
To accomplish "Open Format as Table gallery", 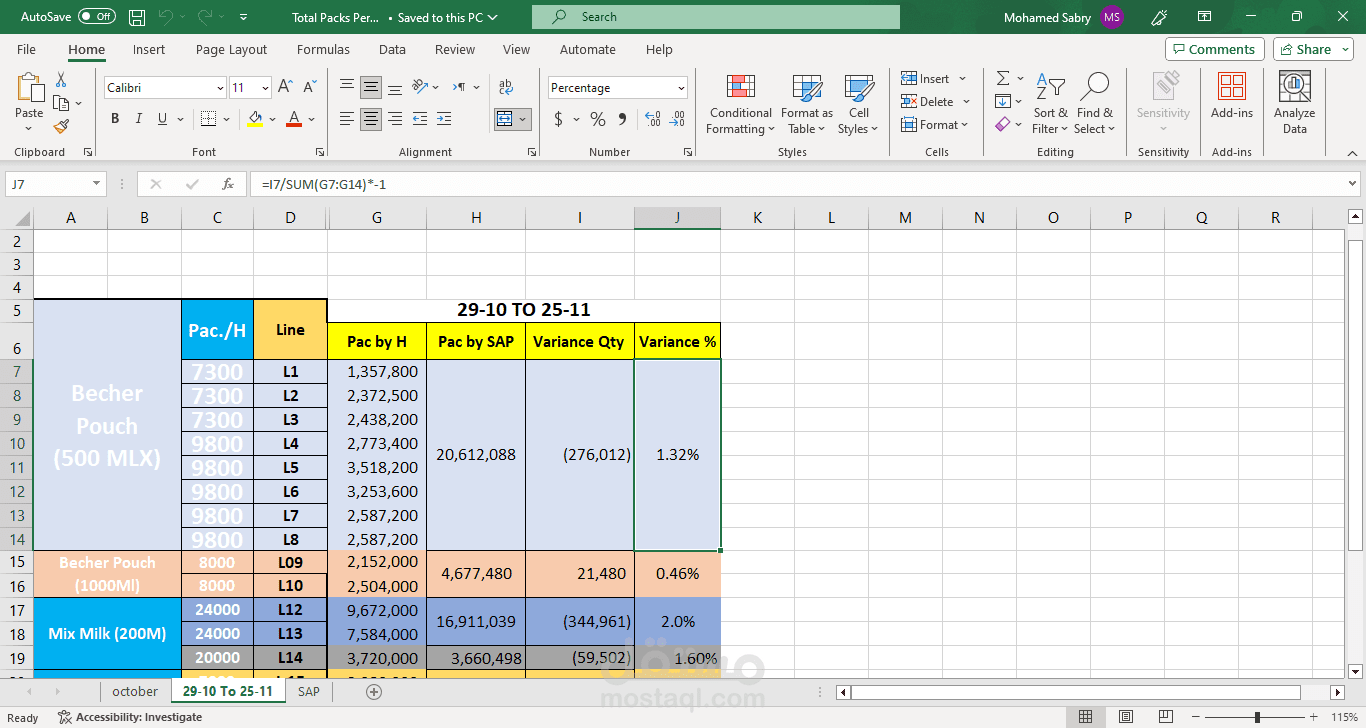I will pos(806,104).
